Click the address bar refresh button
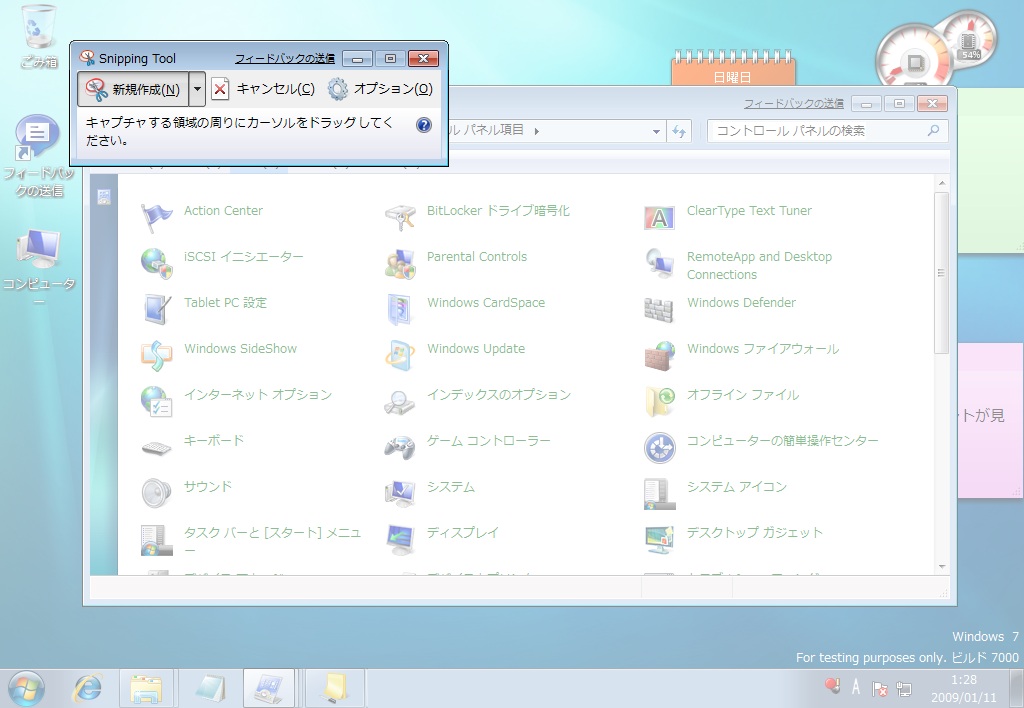This screenshot has height=708, width=1024. click(679, 131)
